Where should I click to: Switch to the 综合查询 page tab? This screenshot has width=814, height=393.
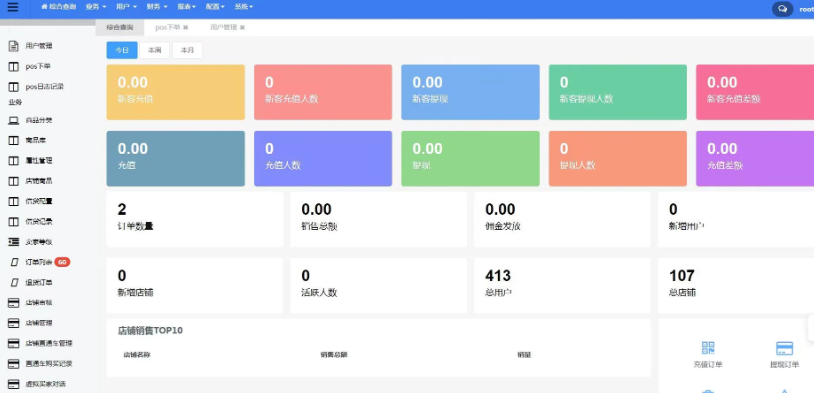(119, 27)
